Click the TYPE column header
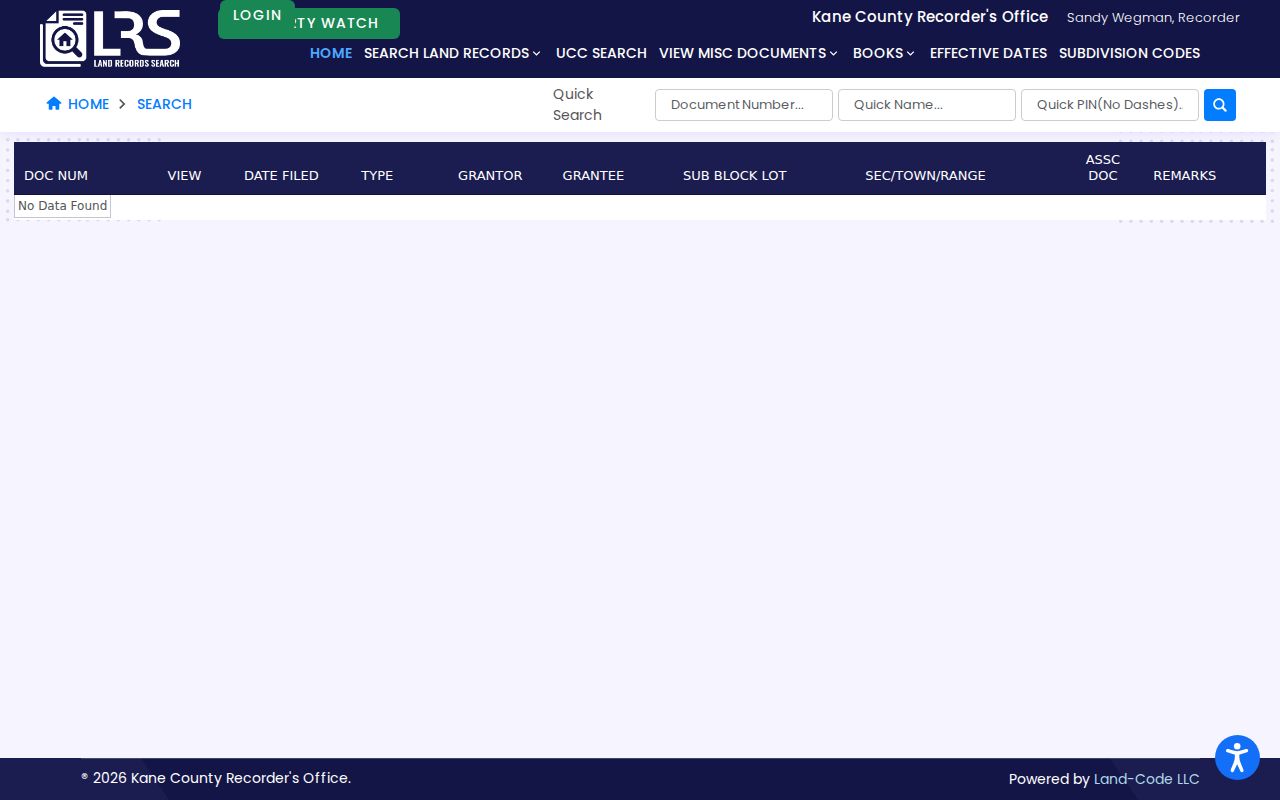Screen dimensions: 1280x800 click(377, 175)
